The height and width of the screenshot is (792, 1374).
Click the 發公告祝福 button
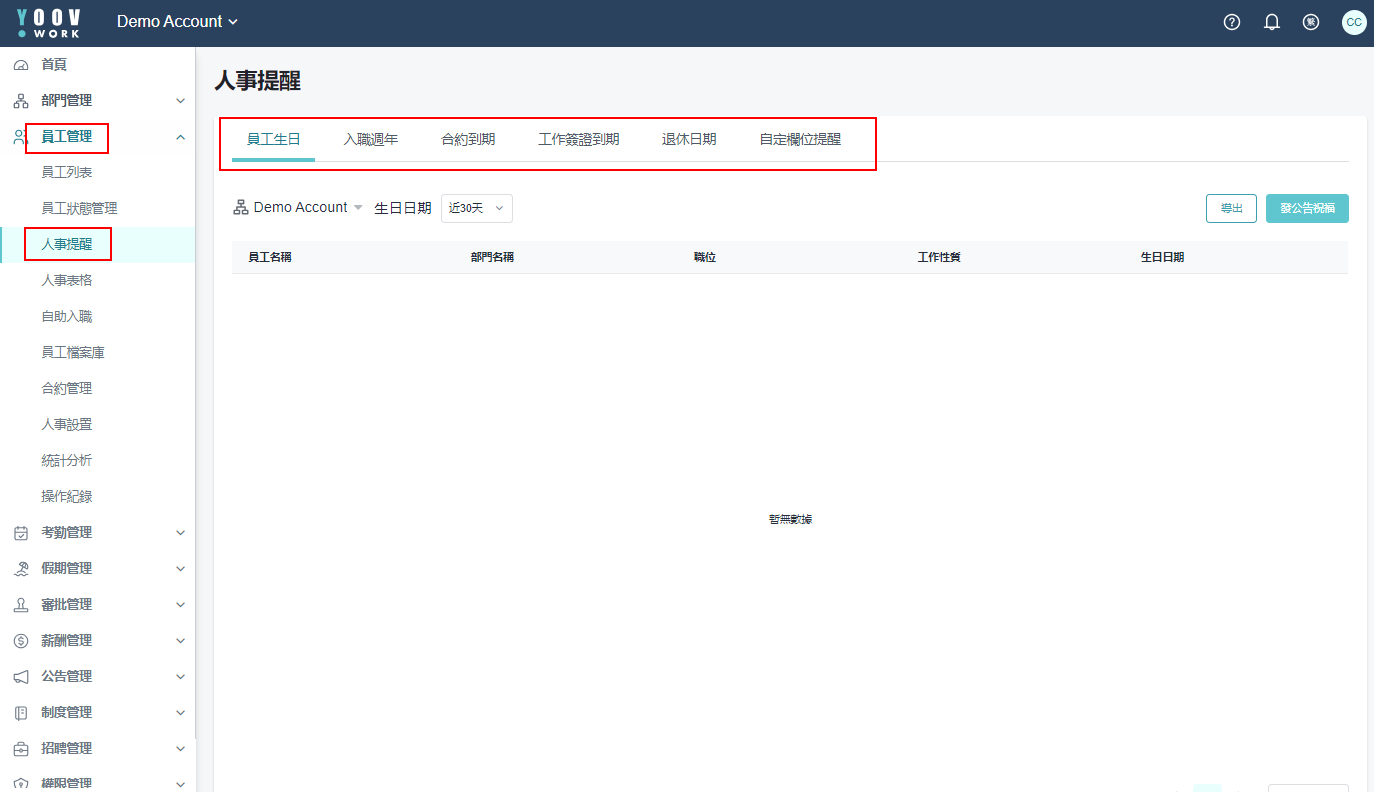click(1307, 208)
